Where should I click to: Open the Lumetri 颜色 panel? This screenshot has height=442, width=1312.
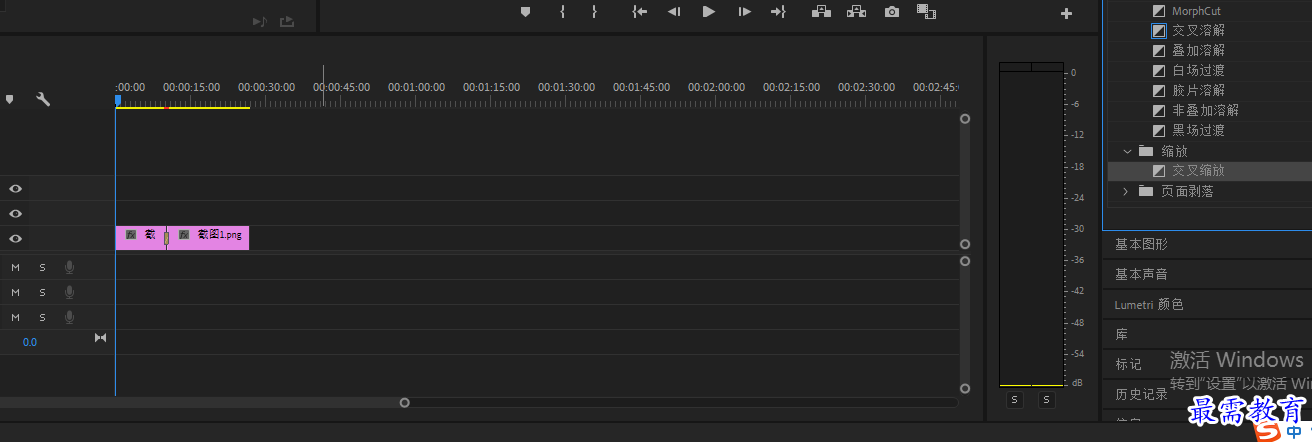tap(1149, 304)
